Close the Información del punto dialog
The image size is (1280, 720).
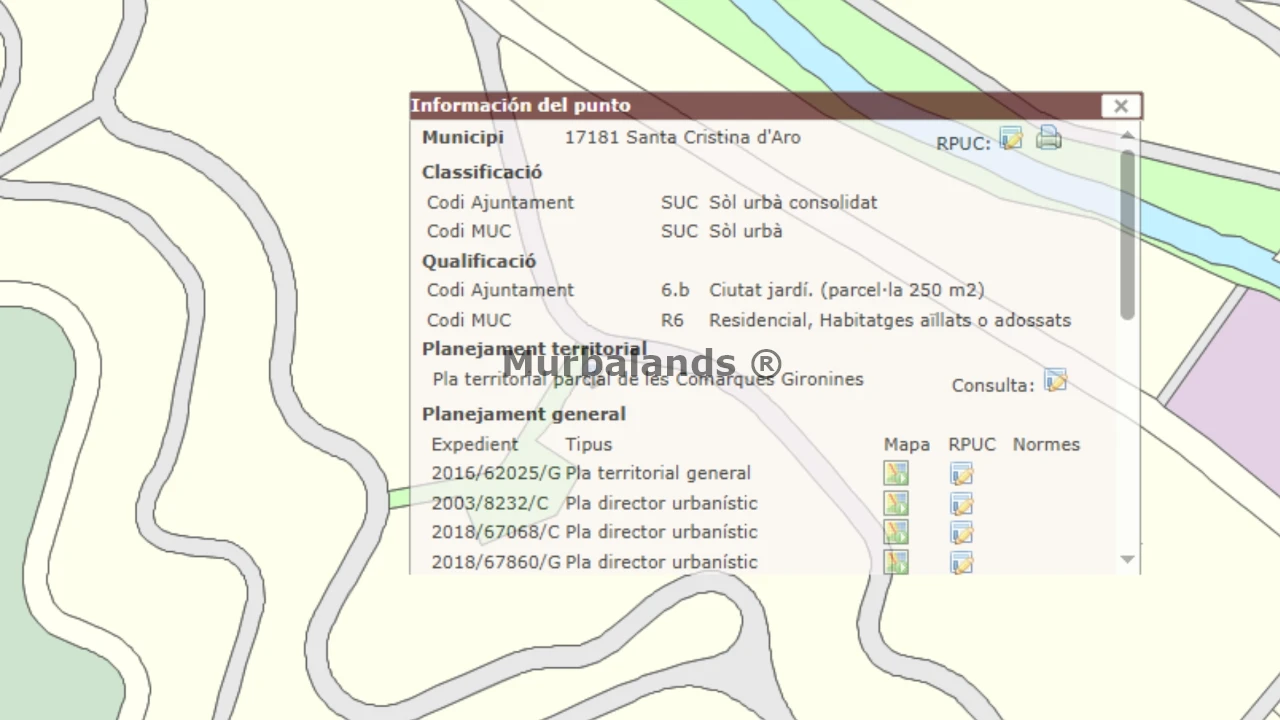[x=1120, y=106]
